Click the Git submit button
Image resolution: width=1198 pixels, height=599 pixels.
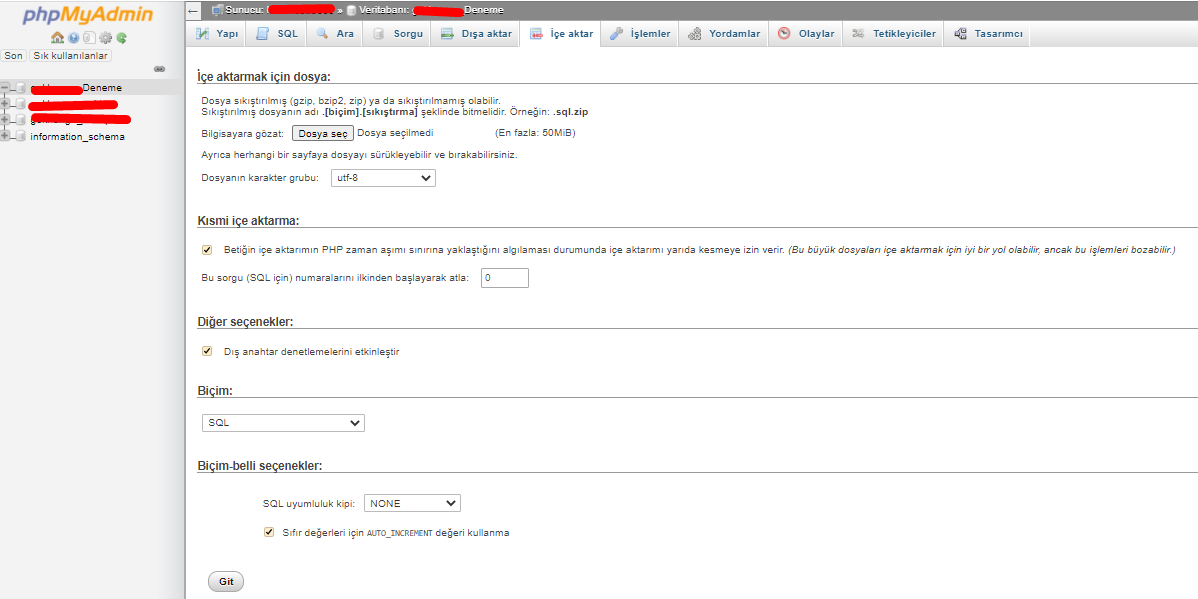pyautogui.click(x=226, y=581)
